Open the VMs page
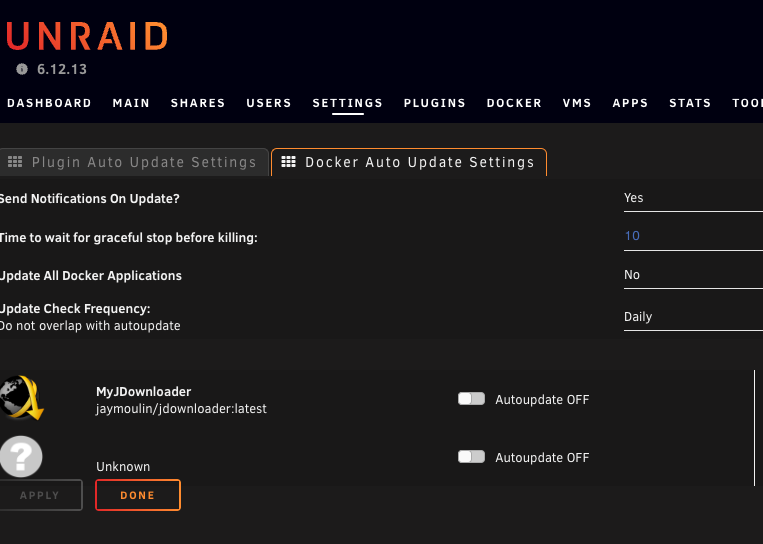This screenshot has height=544, width=763. pyautogui.click(x=577, y=103)
